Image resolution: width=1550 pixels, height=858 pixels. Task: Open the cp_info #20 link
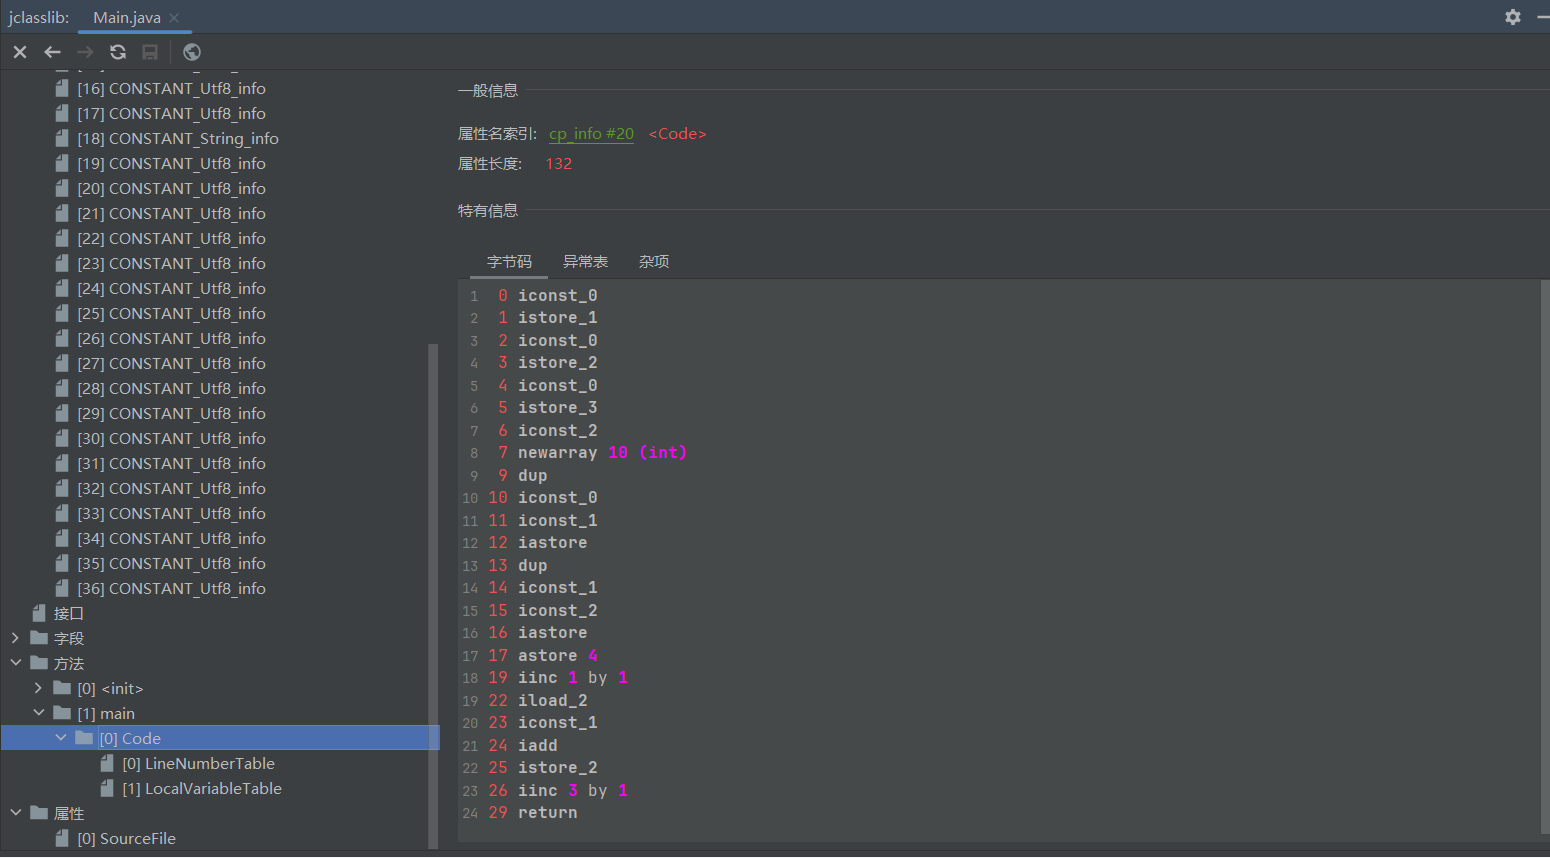pos(591,133)
